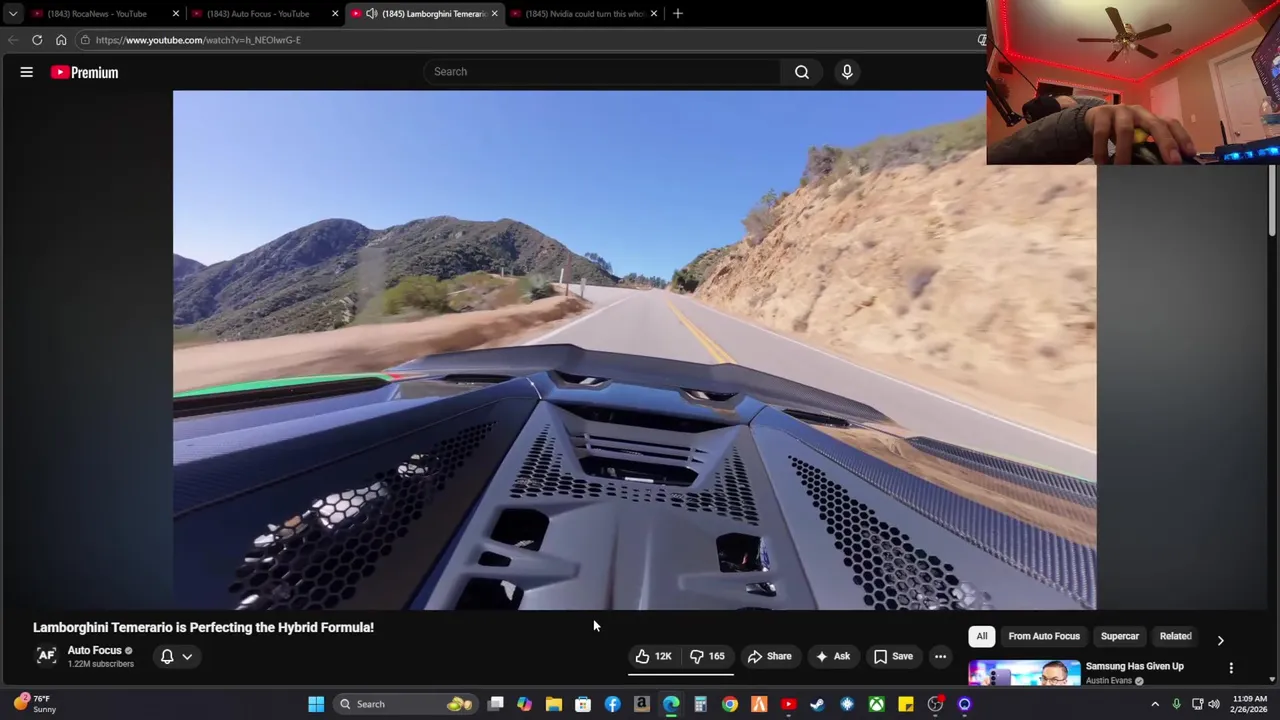1280x720 pixels.
Task: Open Steam from taskbar
Action: pos(817,704)
